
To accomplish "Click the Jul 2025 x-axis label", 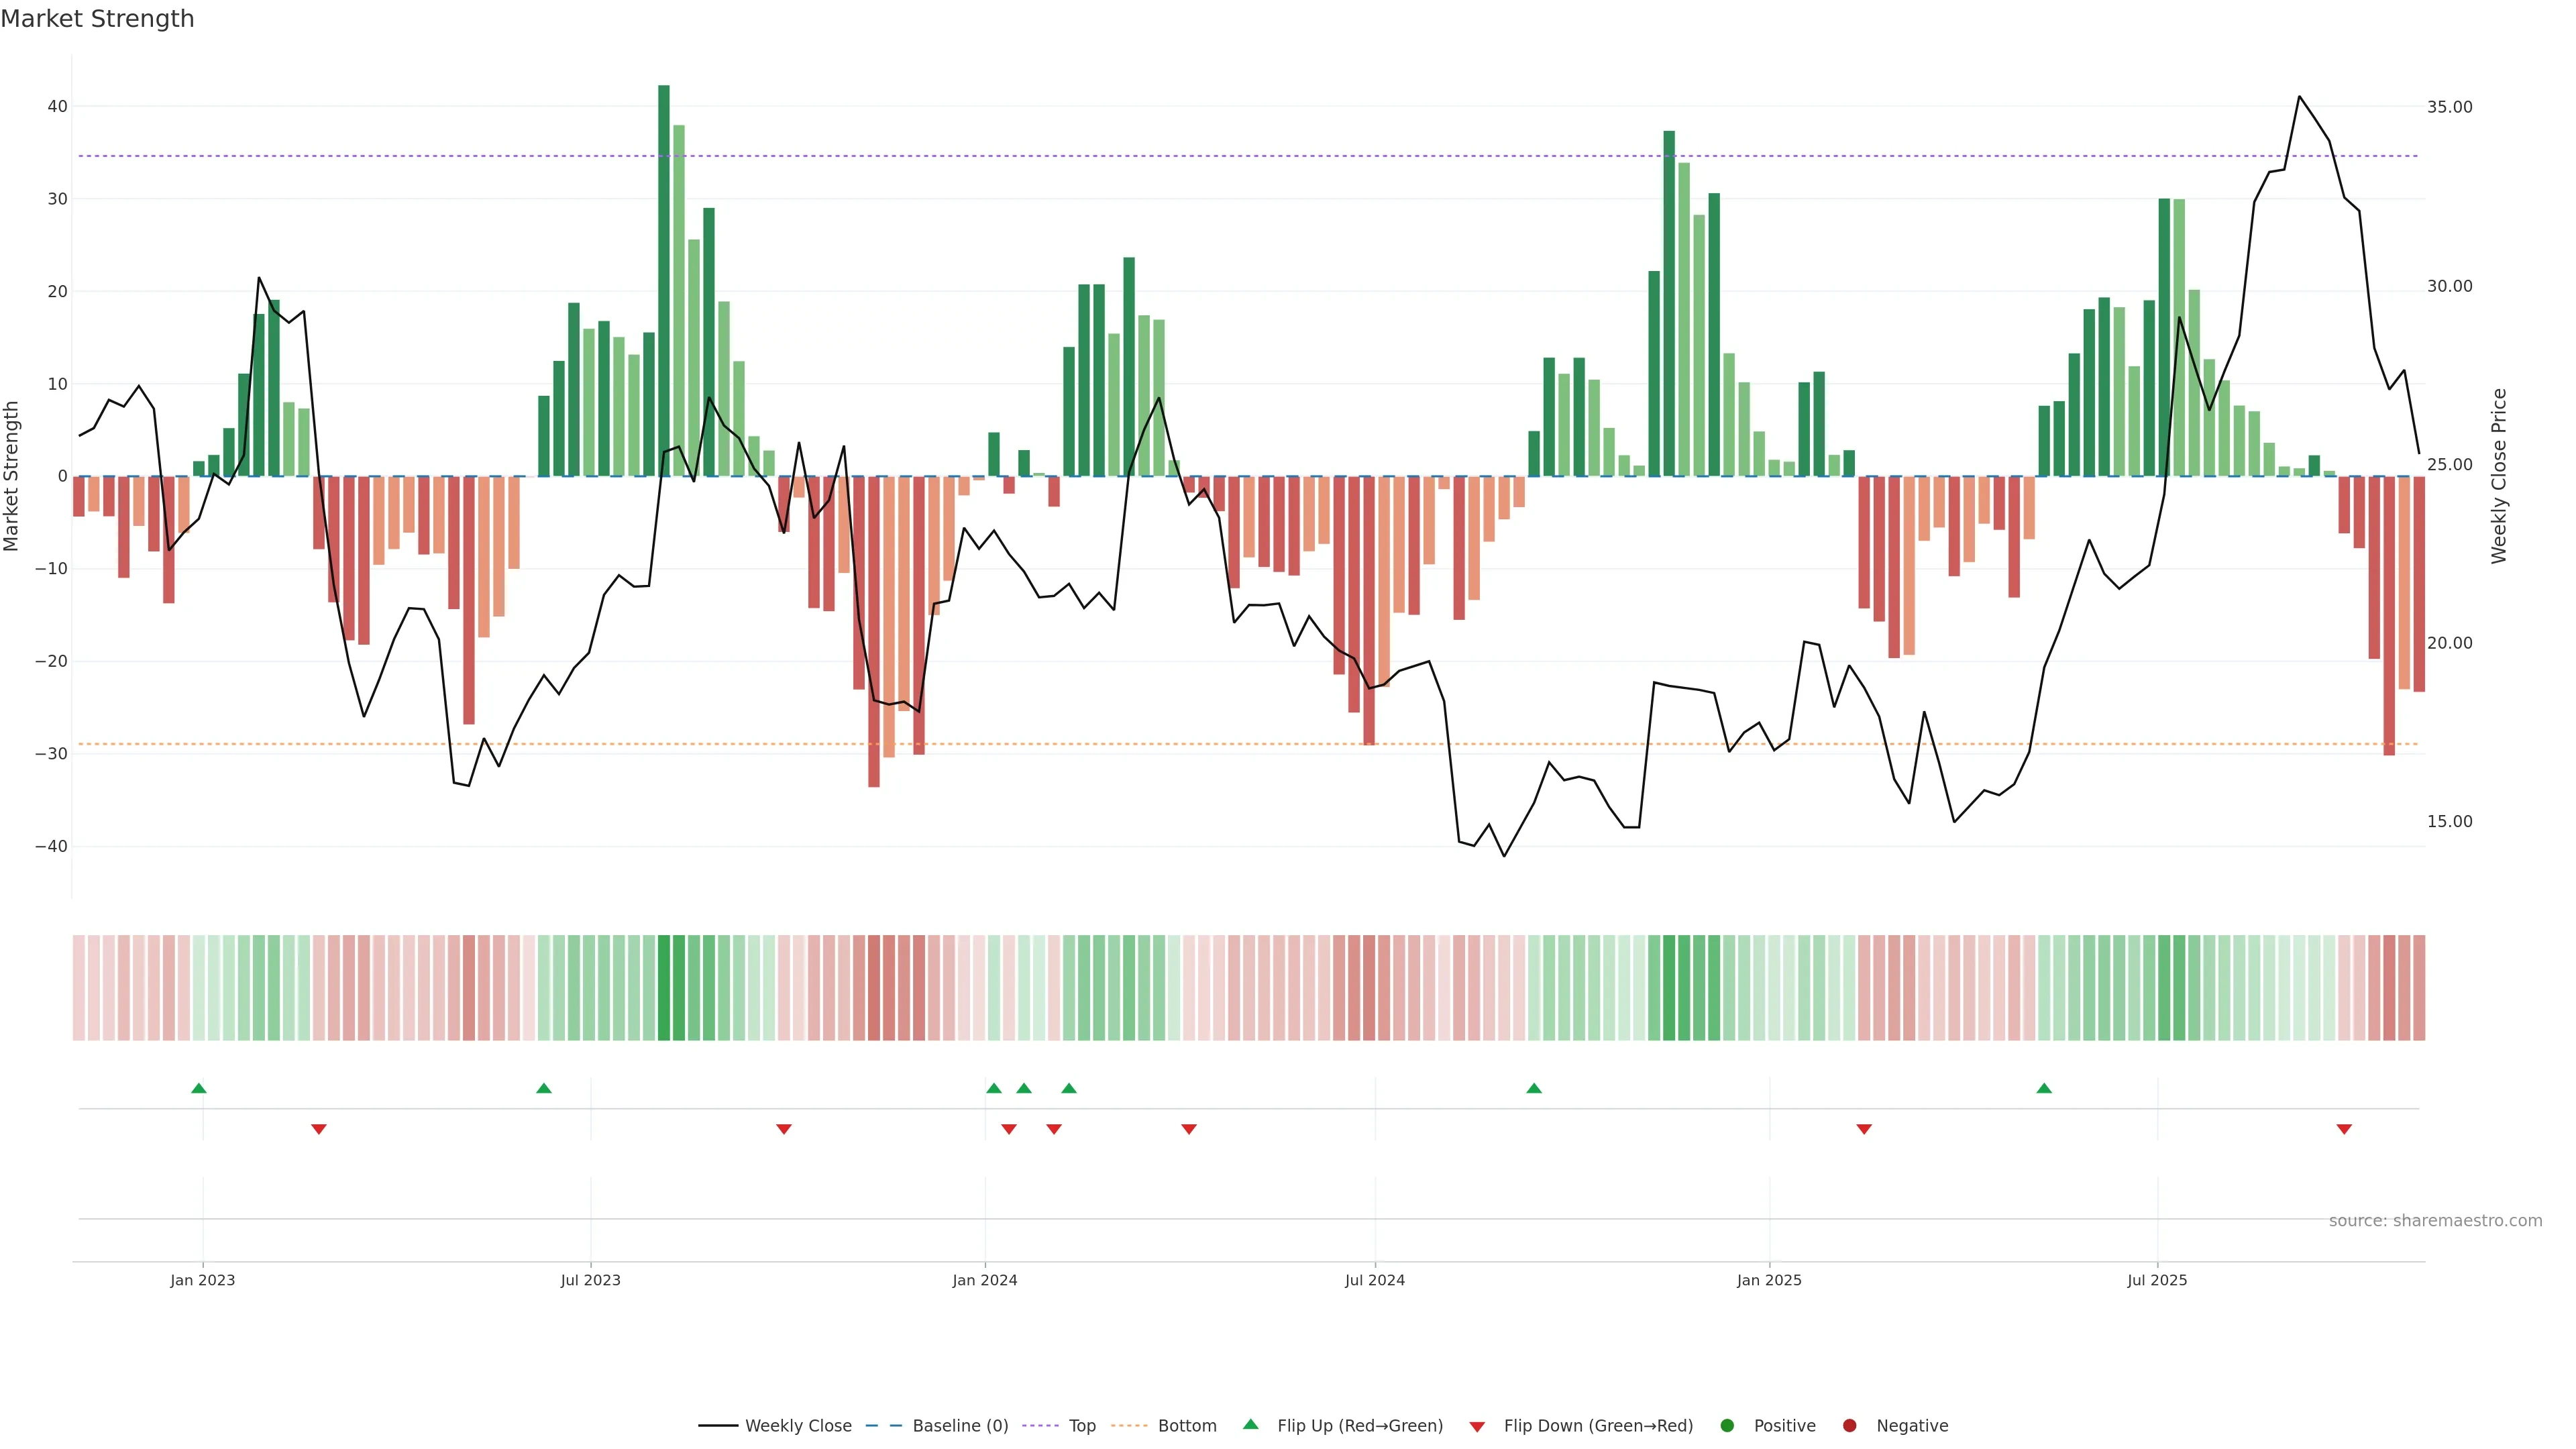I will (2157, 1280).
